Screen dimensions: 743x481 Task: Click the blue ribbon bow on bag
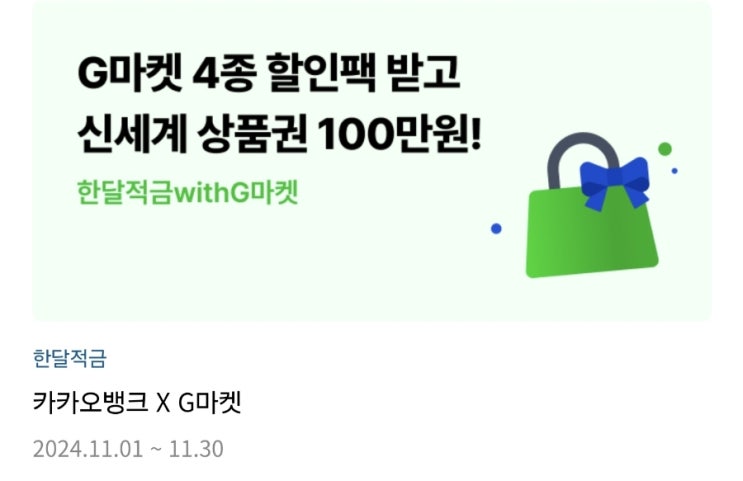tap(615, 183)
